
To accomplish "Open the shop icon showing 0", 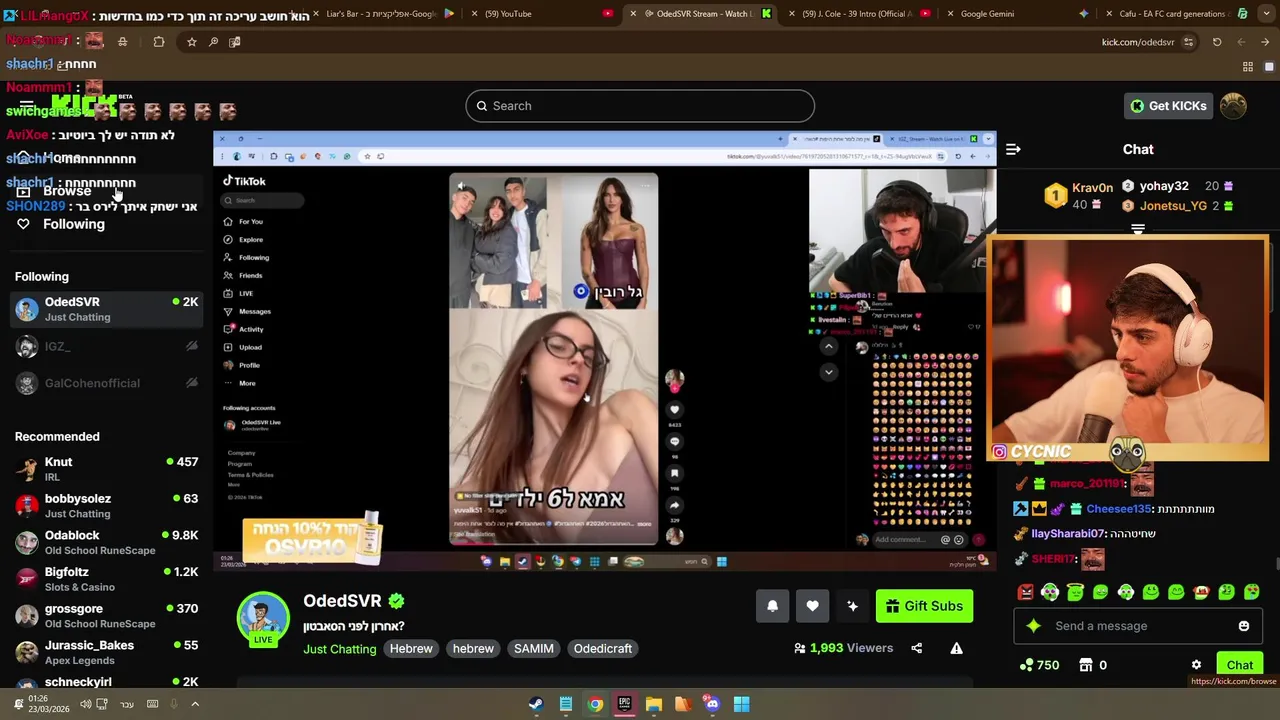I will 1093,665.
